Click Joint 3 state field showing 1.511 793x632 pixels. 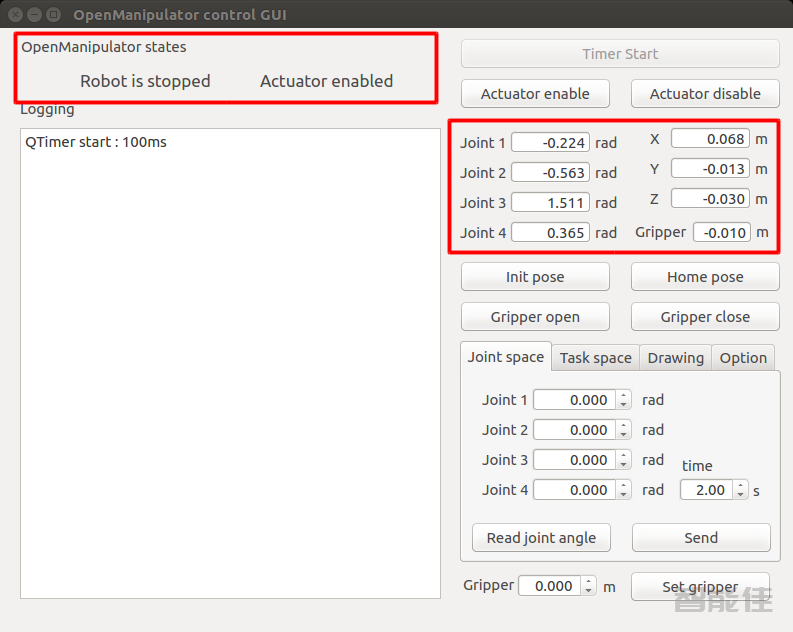(x=550, y=202)
